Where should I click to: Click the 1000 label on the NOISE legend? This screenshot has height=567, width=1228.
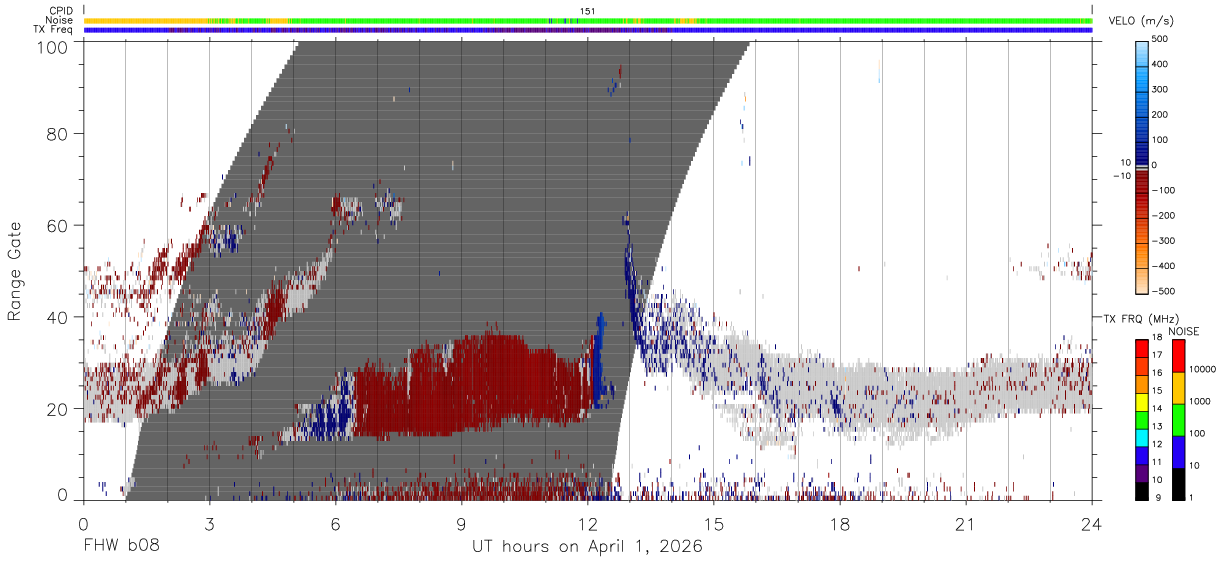[1198, 401]
